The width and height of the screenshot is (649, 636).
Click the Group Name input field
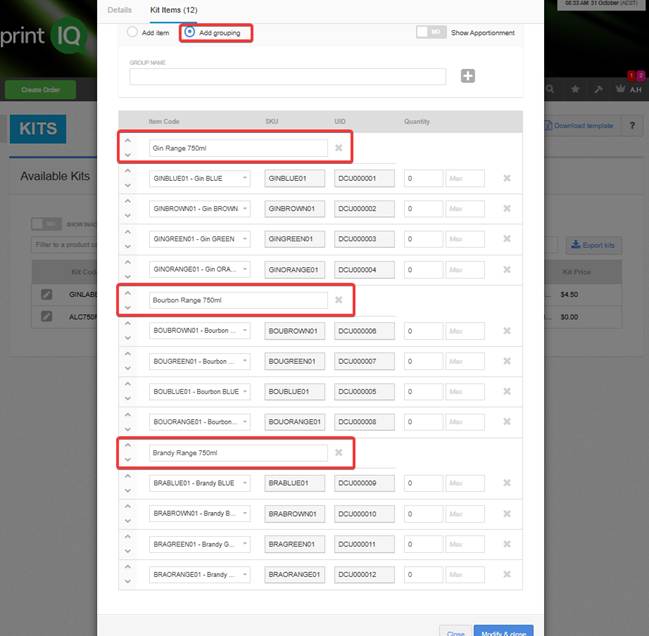coord(288,77)
